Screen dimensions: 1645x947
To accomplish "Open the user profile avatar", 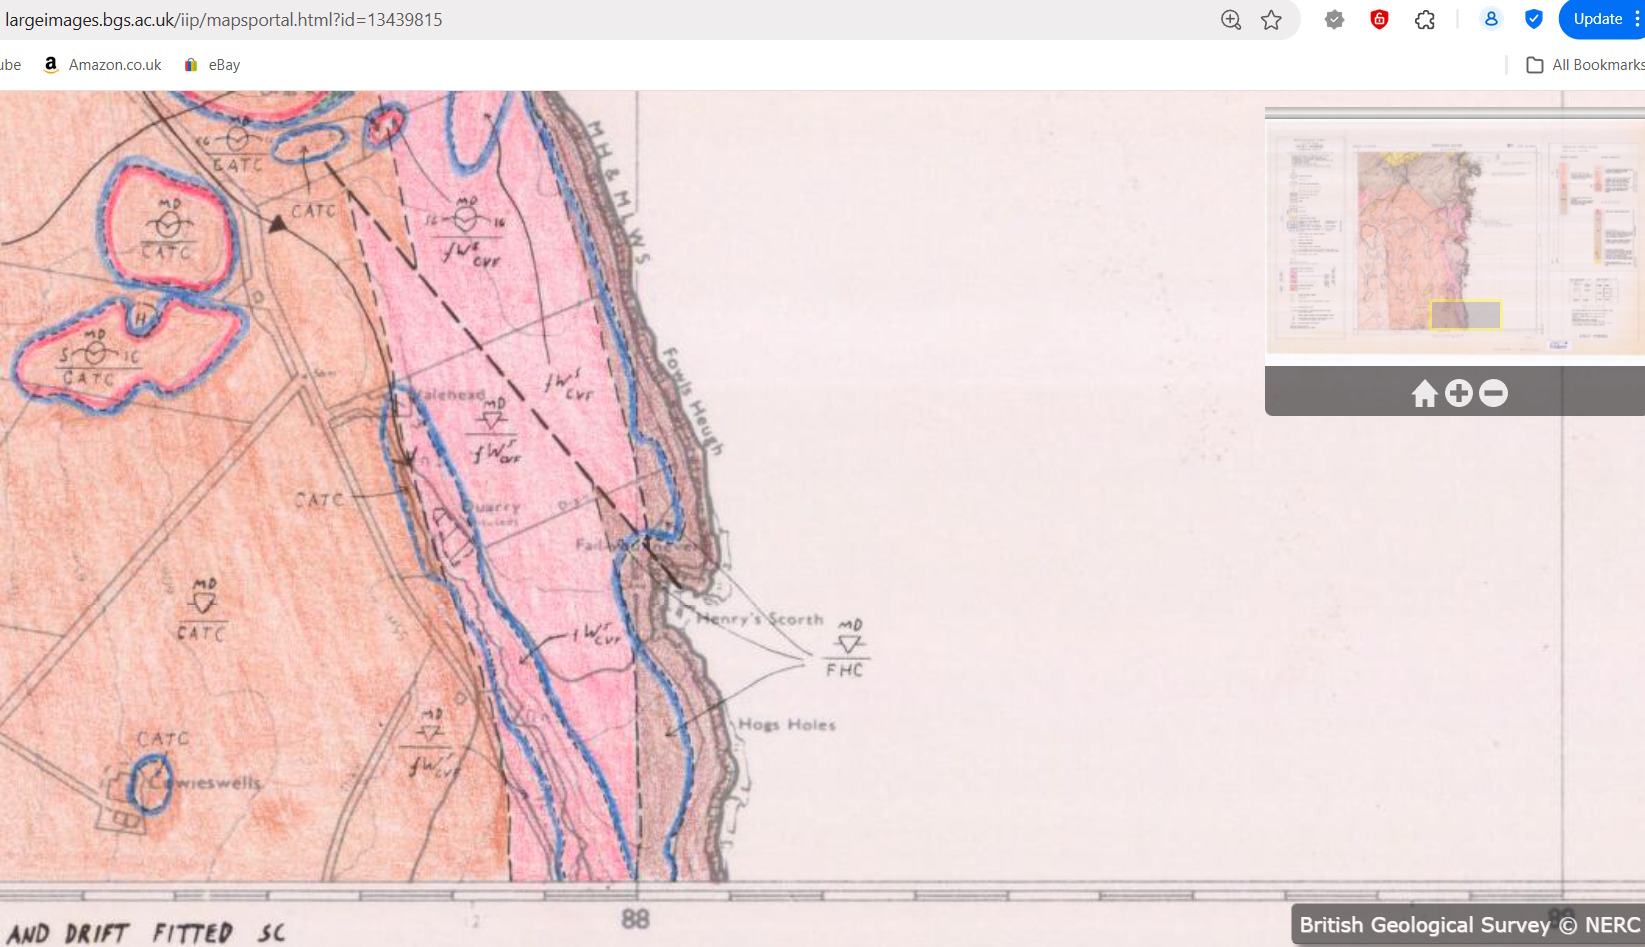I will (1490, 20).
